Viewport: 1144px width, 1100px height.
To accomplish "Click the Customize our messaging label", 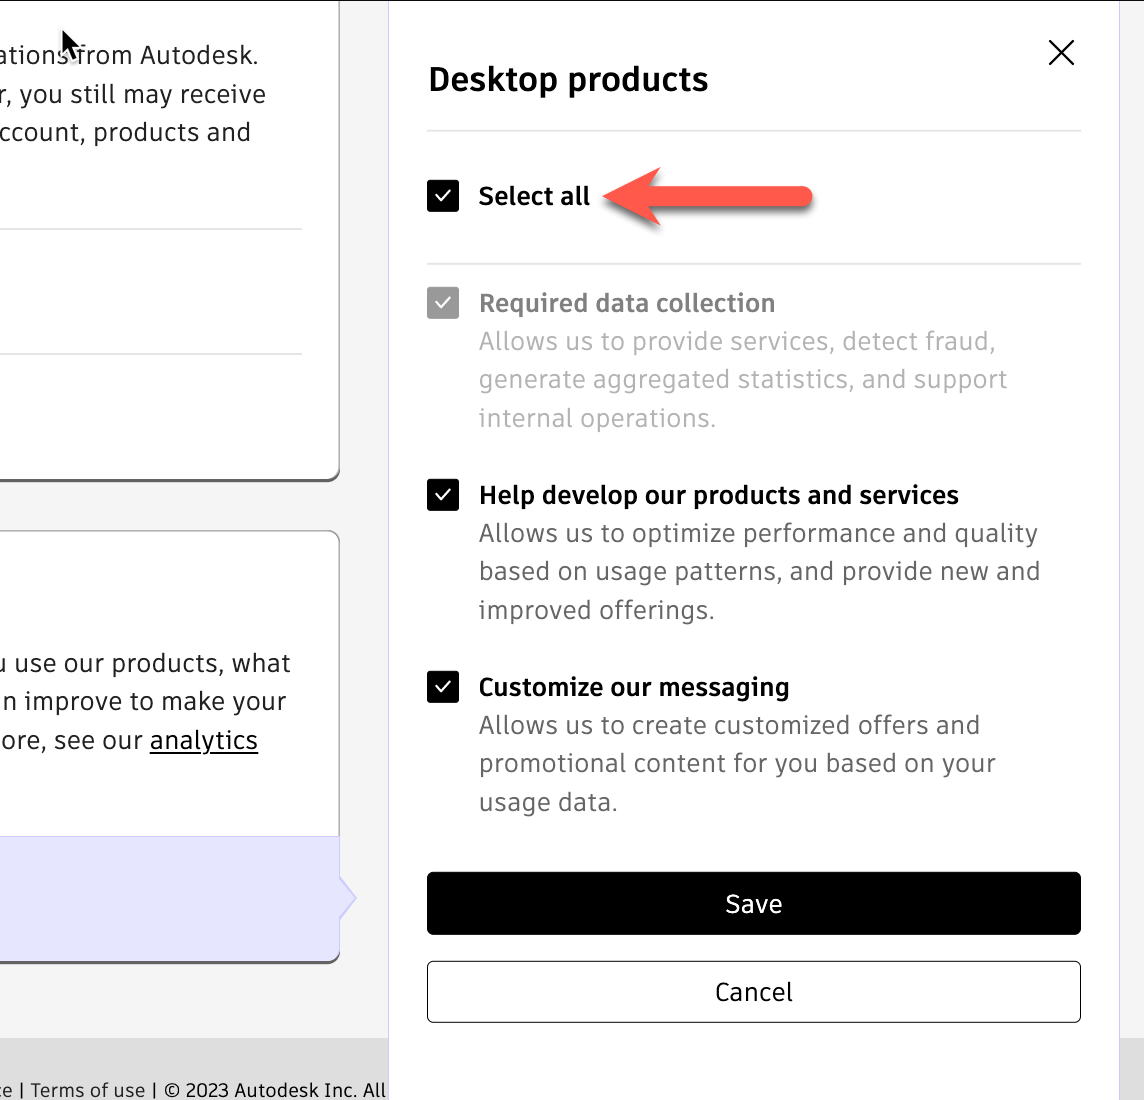I will tap(634, 687).
